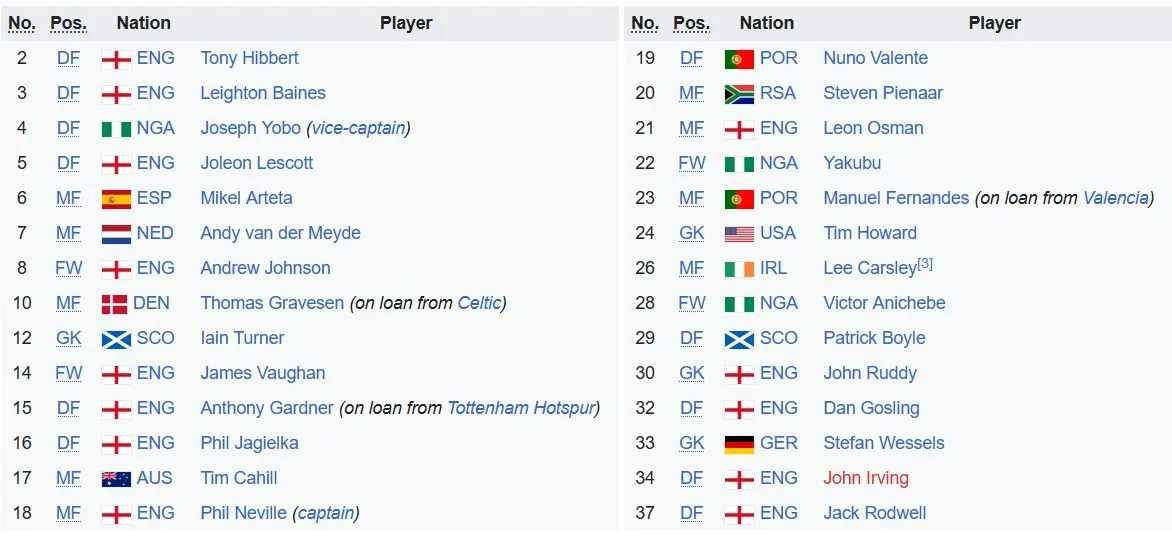Viewport: 1172px width, 538px height.
Task: Open Leighton Baines player page
Action: pyautogui.click(x=263, y=93)
